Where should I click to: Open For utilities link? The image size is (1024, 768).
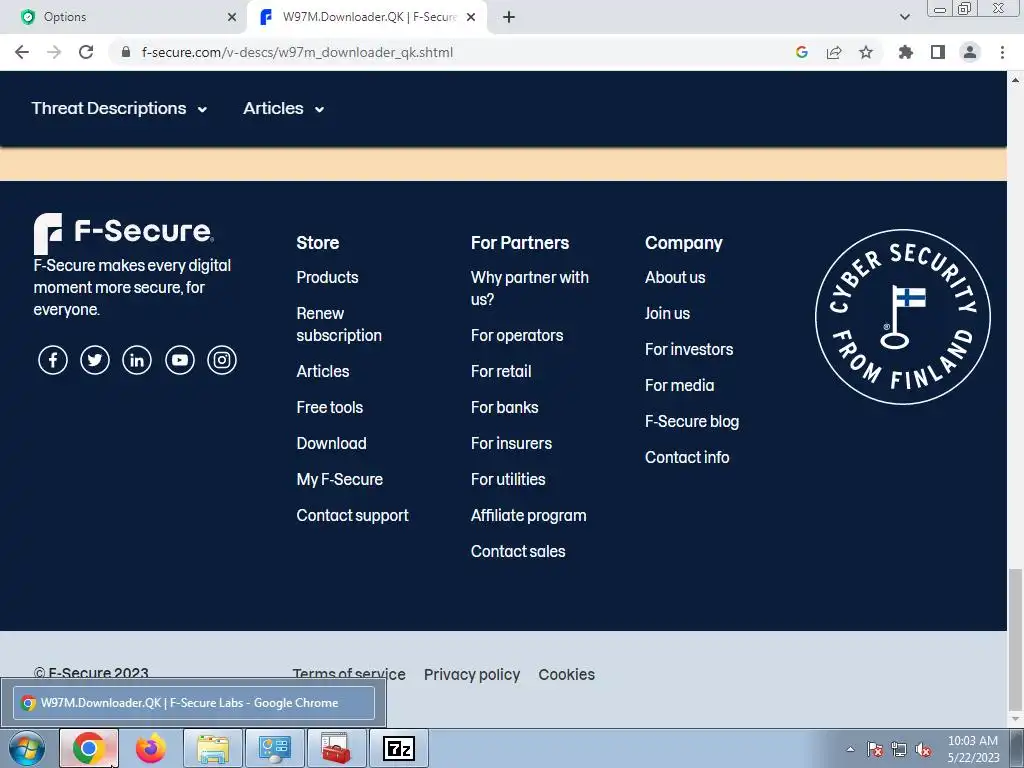pyautogui.click(x=508, y=479)
